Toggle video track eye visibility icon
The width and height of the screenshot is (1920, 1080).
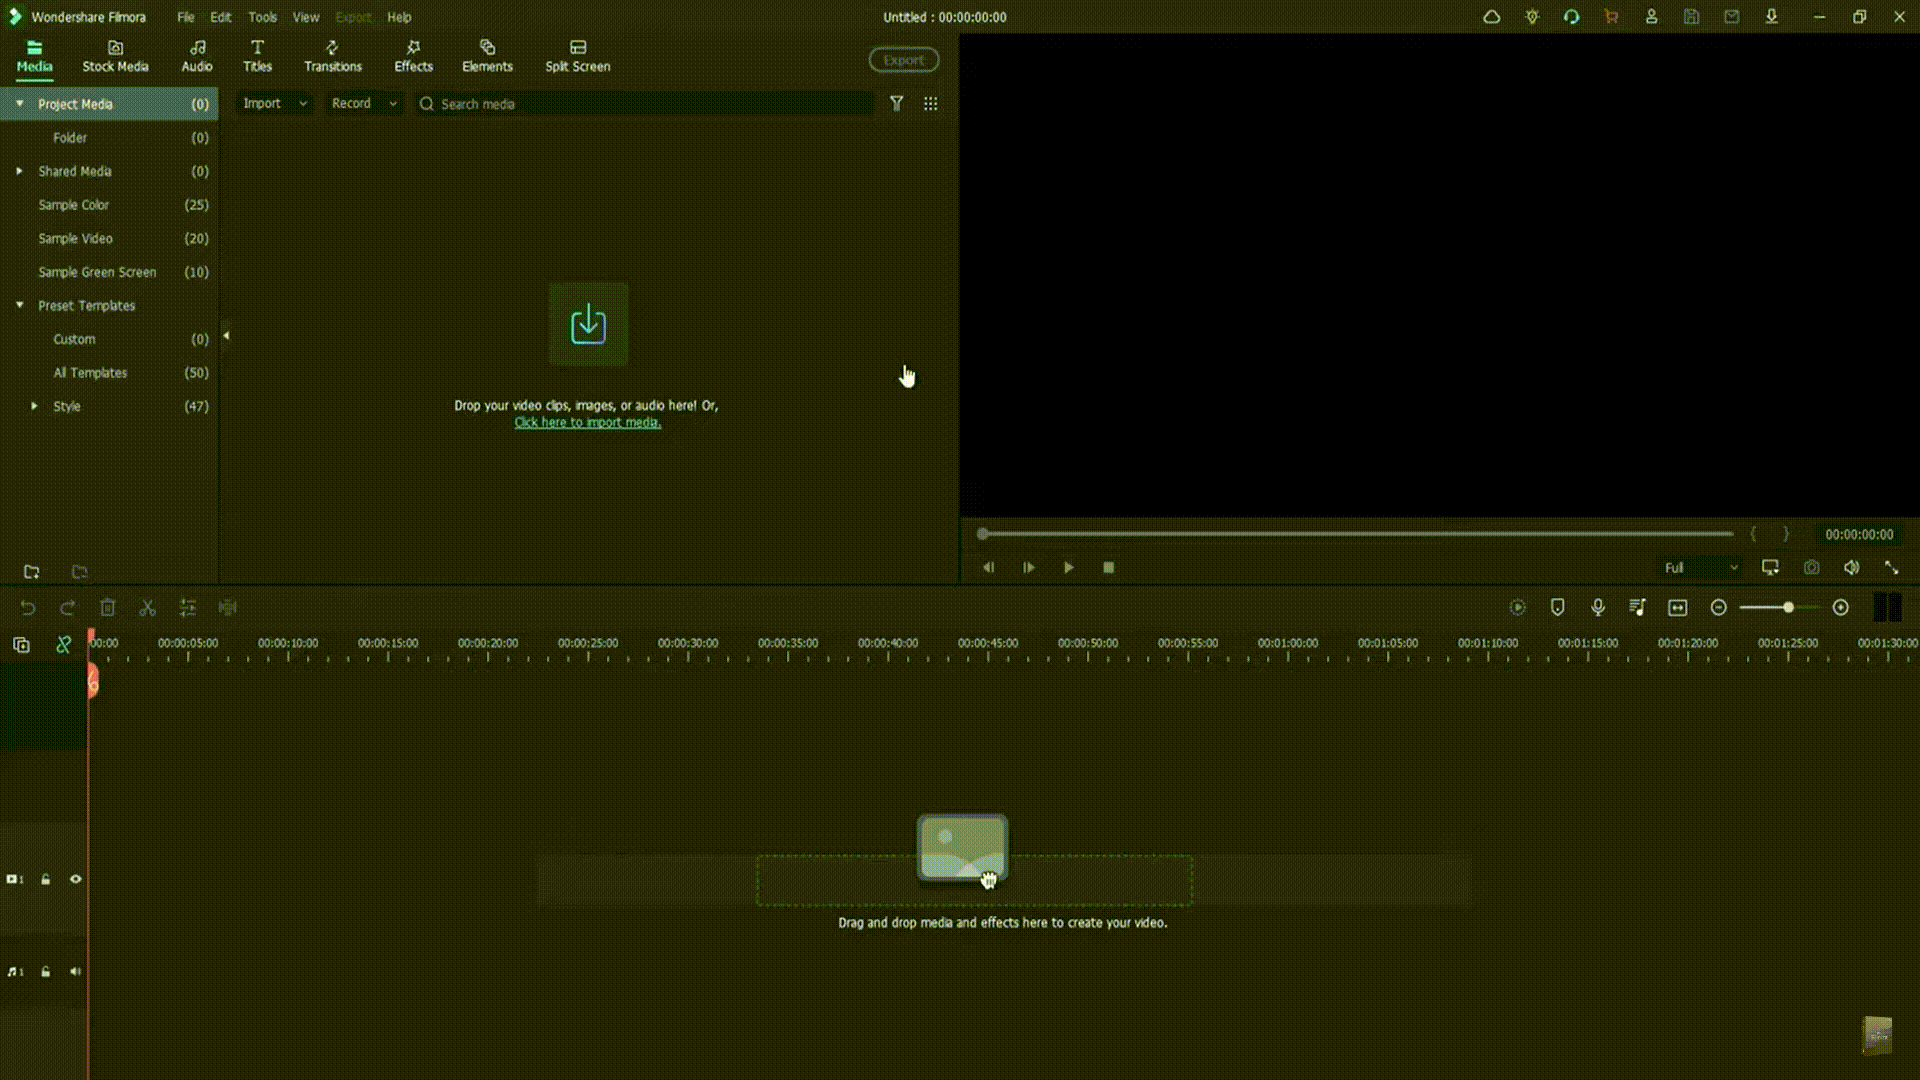coord(75,878)
